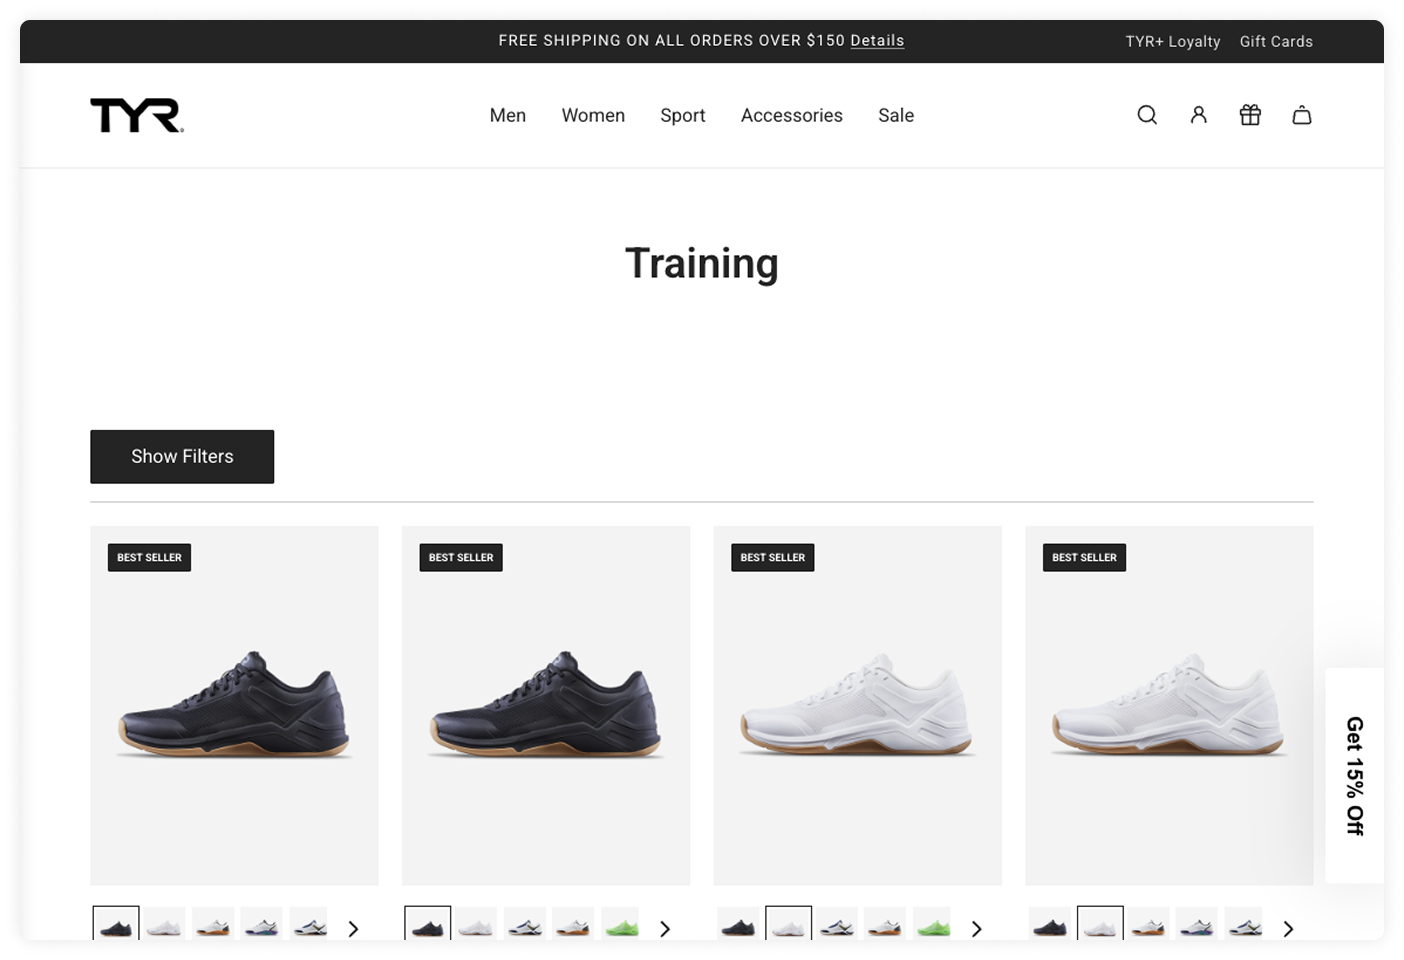Click Best Seller badge on first product

point(149,558)
